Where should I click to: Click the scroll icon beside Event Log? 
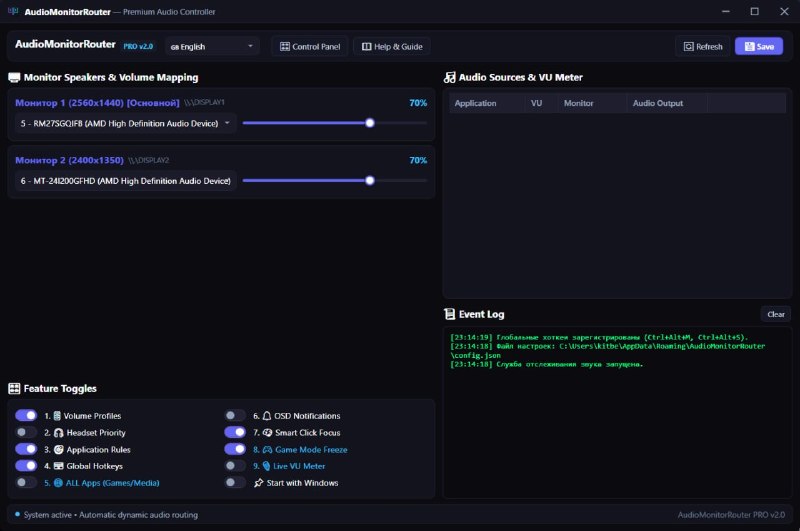449,314
